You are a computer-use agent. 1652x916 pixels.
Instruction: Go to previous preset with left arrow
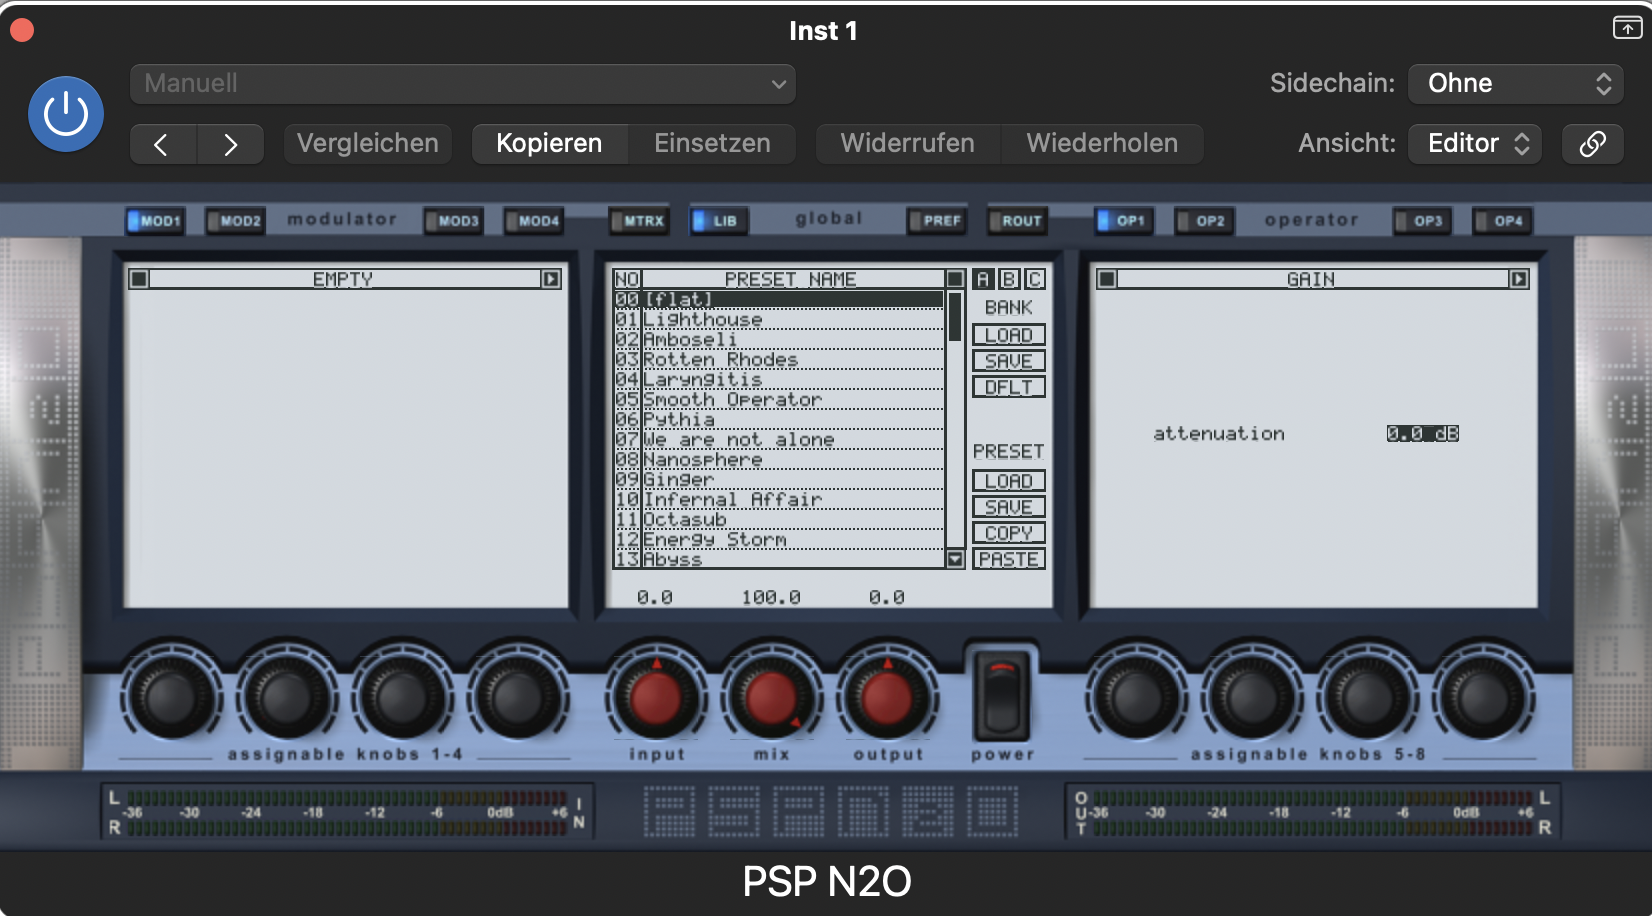click(x=163, y=144)
